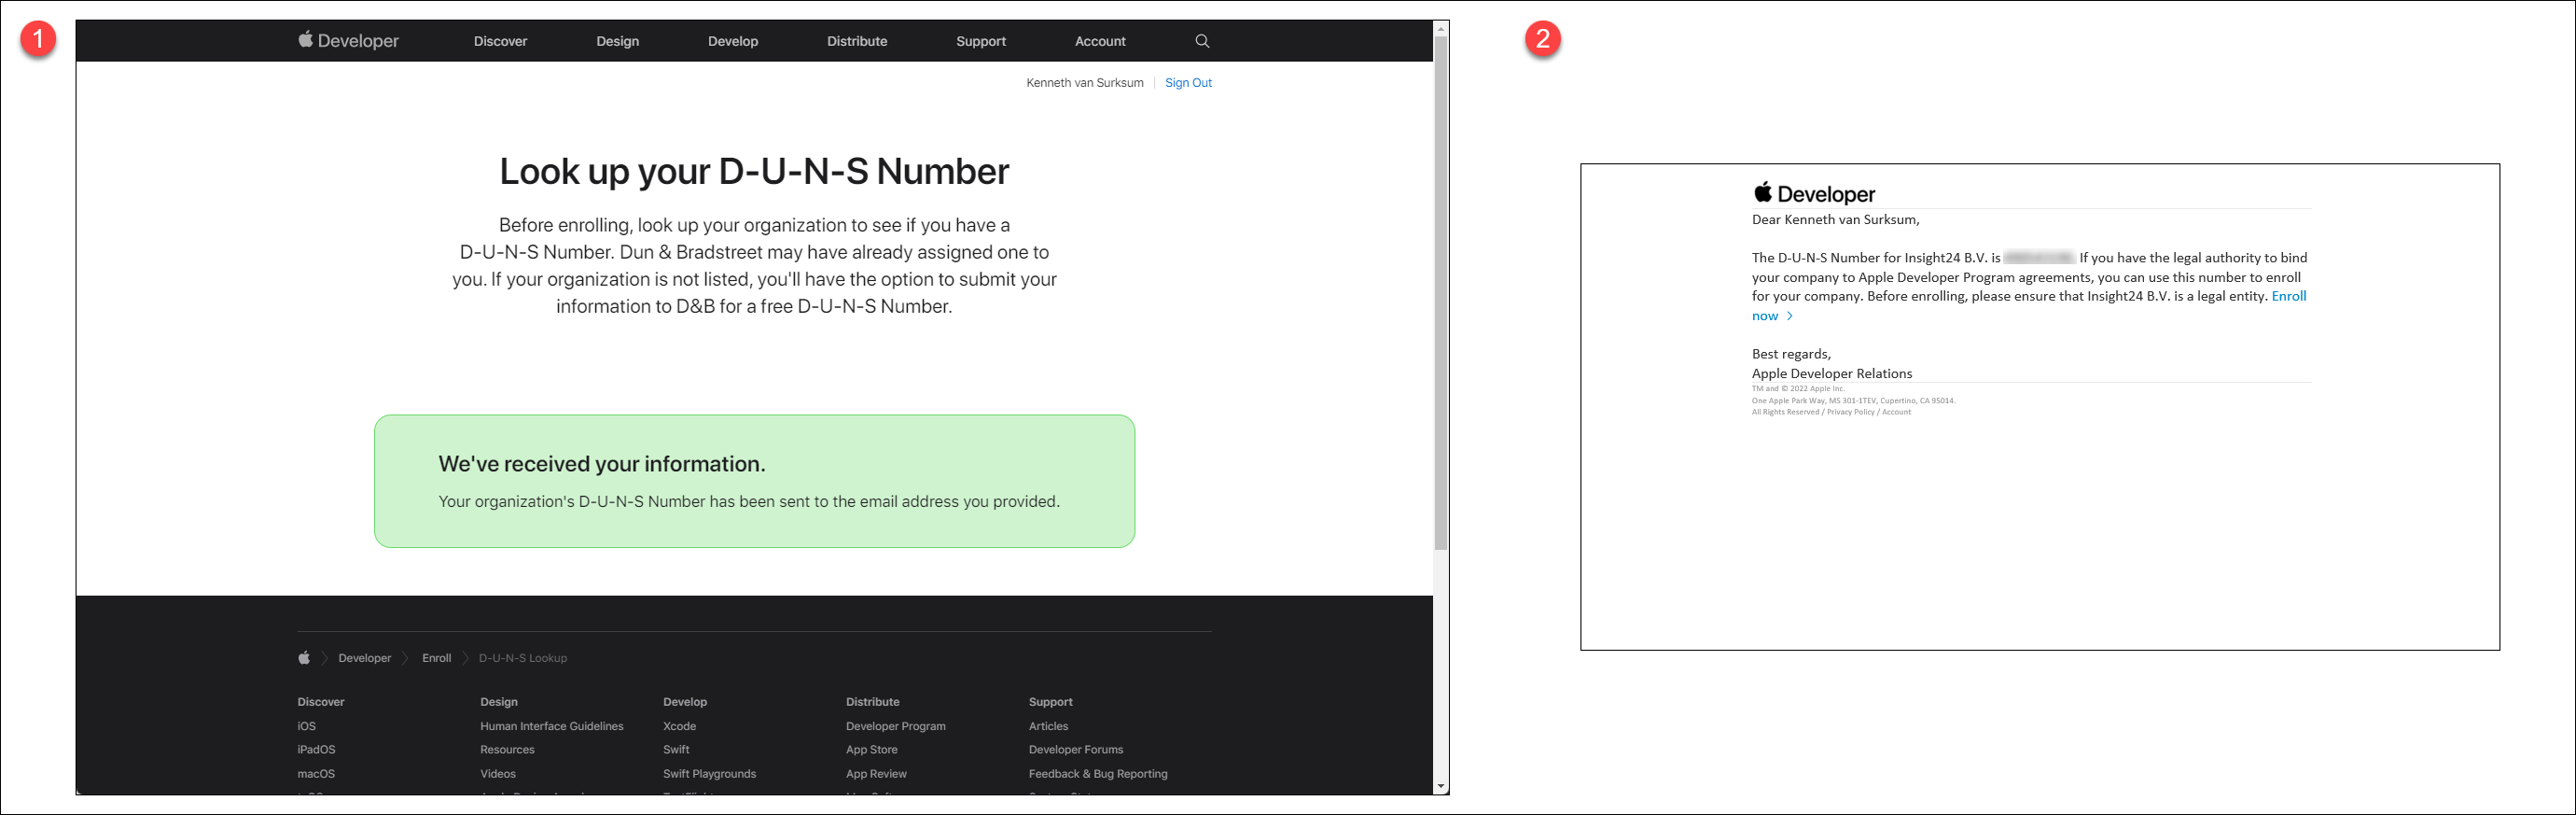Open the Swift Playgrounds footer link

pyautogui.click(x=709, y=774)
